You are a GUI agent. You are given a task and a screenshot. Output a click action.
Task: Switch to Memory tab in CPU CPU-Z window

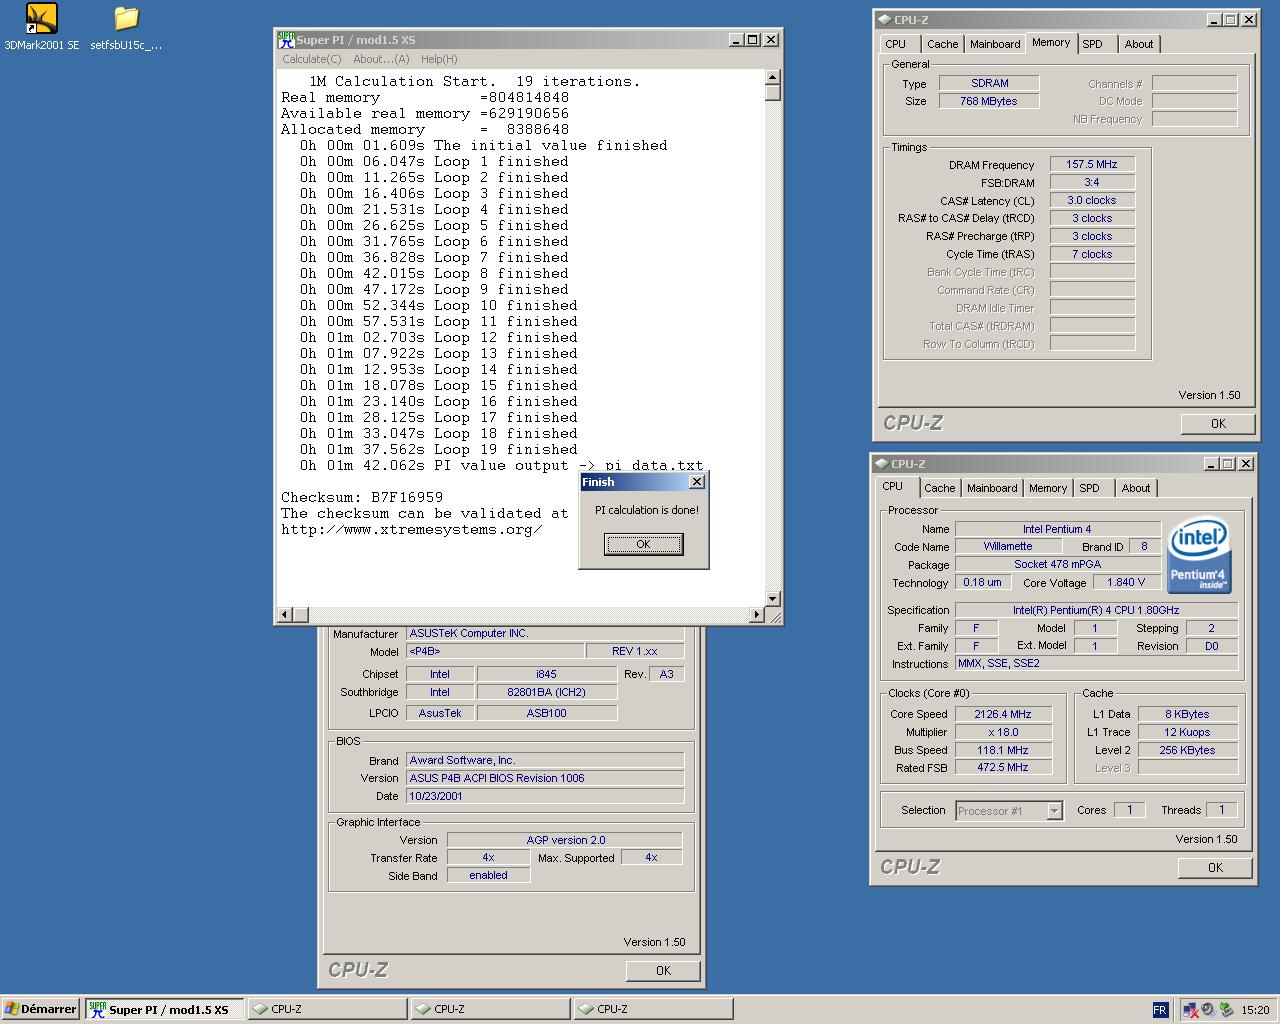(x=1048, y=488)
